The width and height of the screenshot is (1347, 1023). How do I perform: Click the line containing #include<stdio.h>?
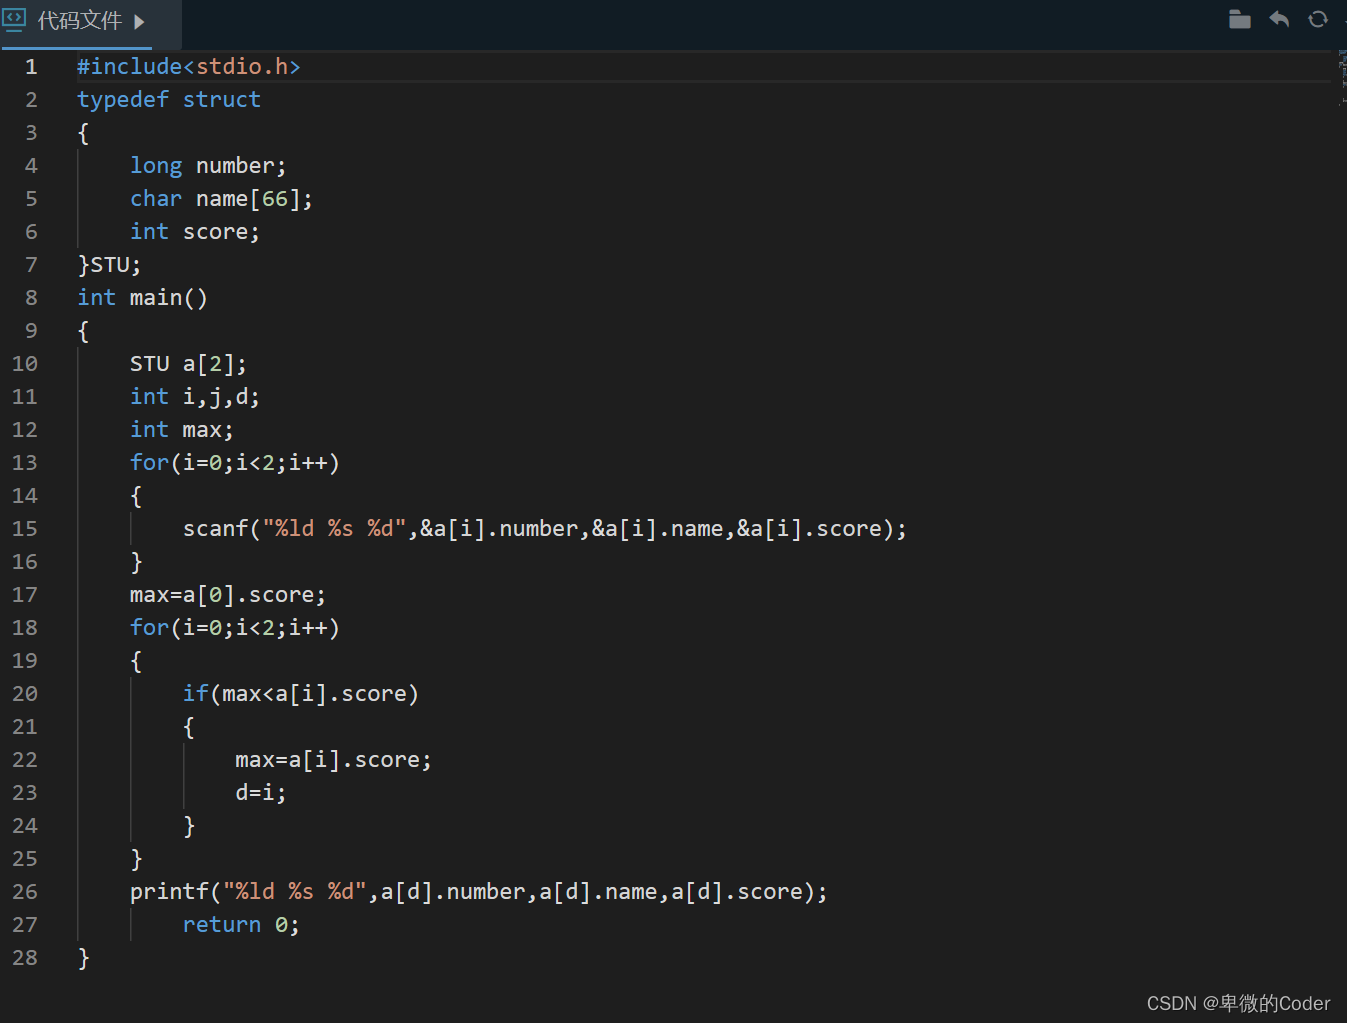point(189,66)
